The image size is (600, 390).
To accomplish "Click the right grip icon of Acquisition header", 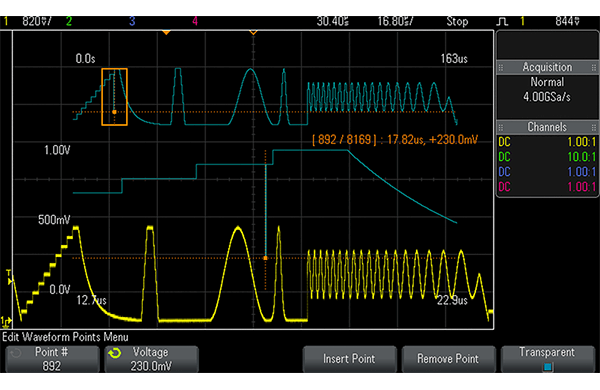I will pos(594,68).
